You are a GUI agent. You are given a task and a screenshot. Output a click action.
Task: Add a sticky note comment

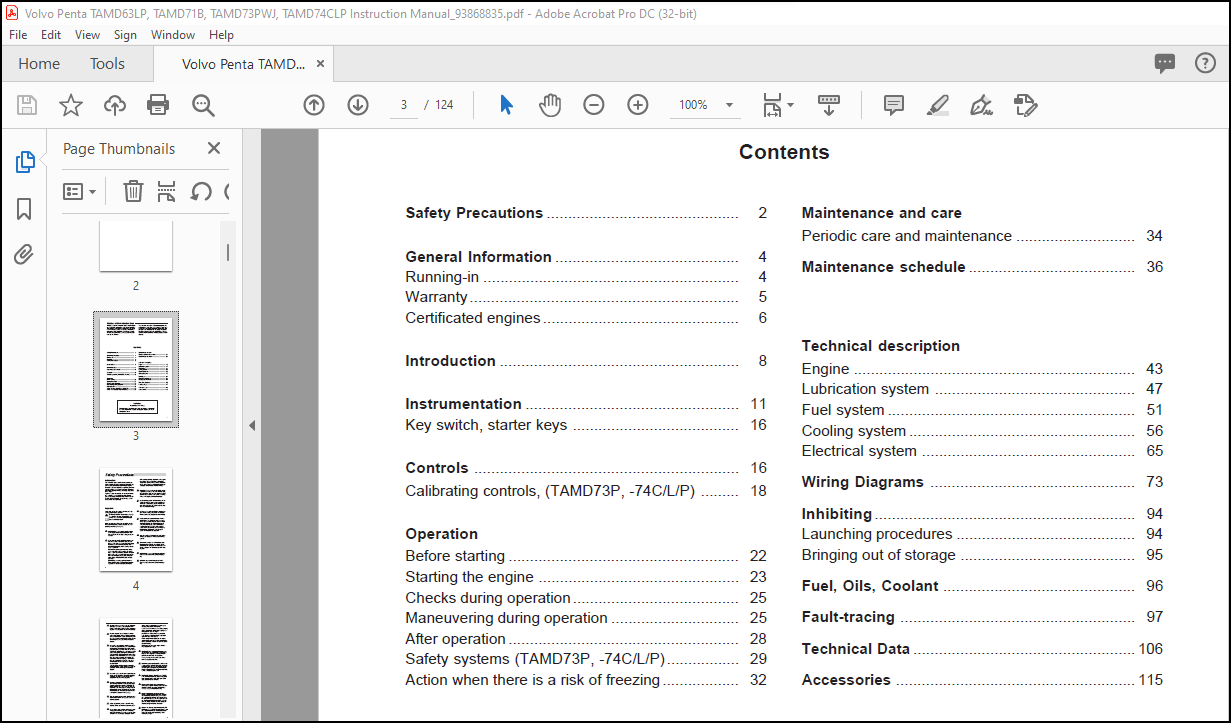[x=894, y=105]
